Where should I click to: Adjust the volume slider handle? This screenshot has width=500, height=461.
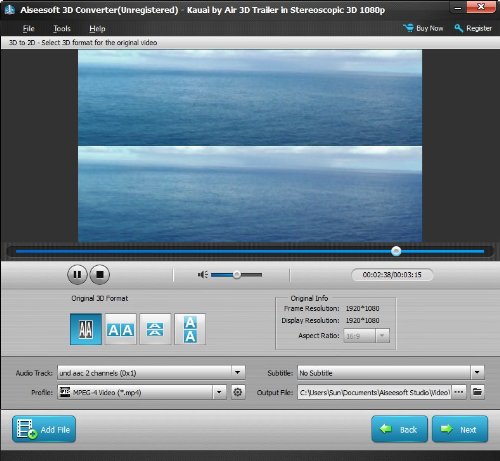(237, 275)
